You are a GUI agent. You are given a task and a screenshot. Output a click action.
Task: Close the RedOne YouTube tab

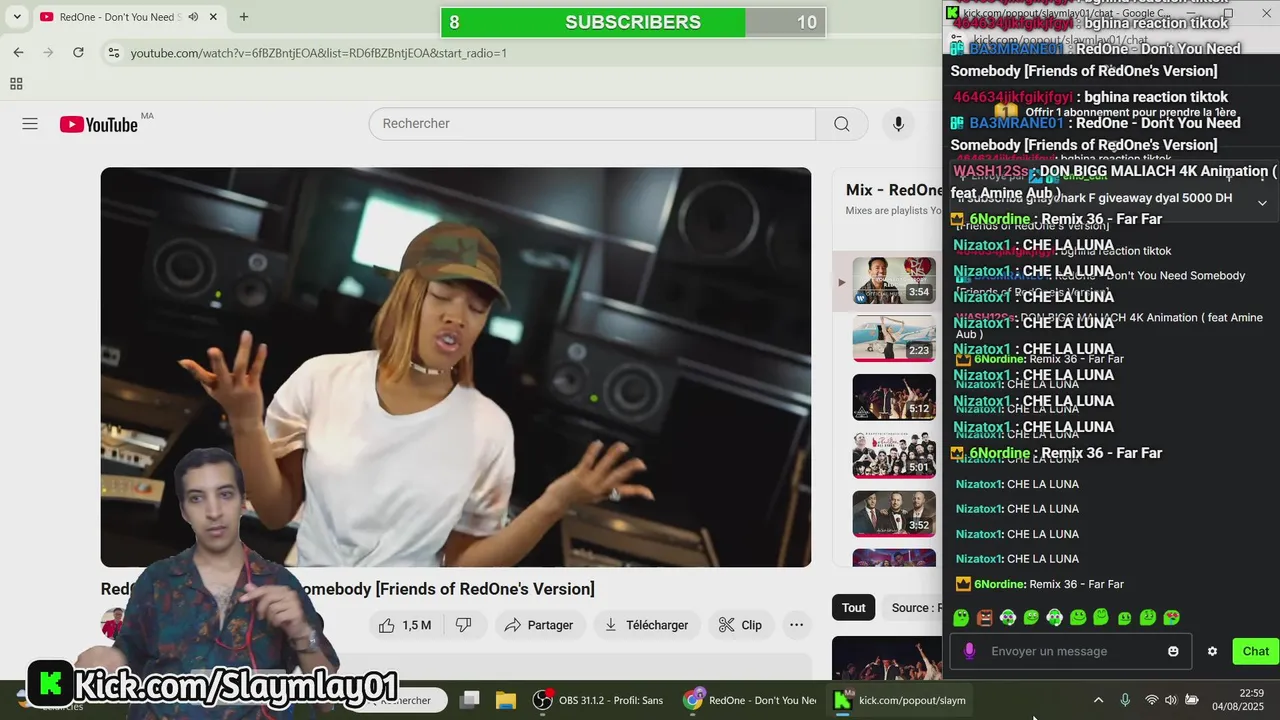click(213, 17)
